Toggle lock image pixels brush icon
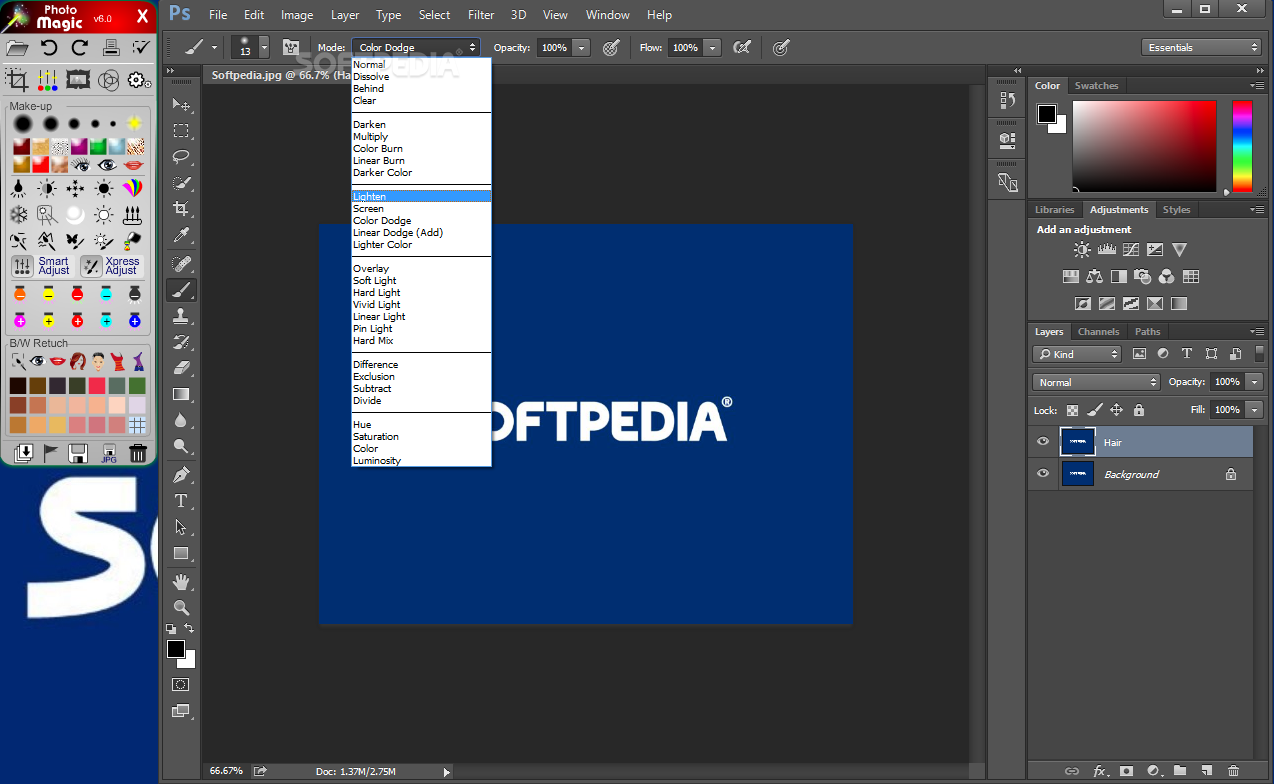This screenshot has width=1274, height=784. pos(1094,410)
